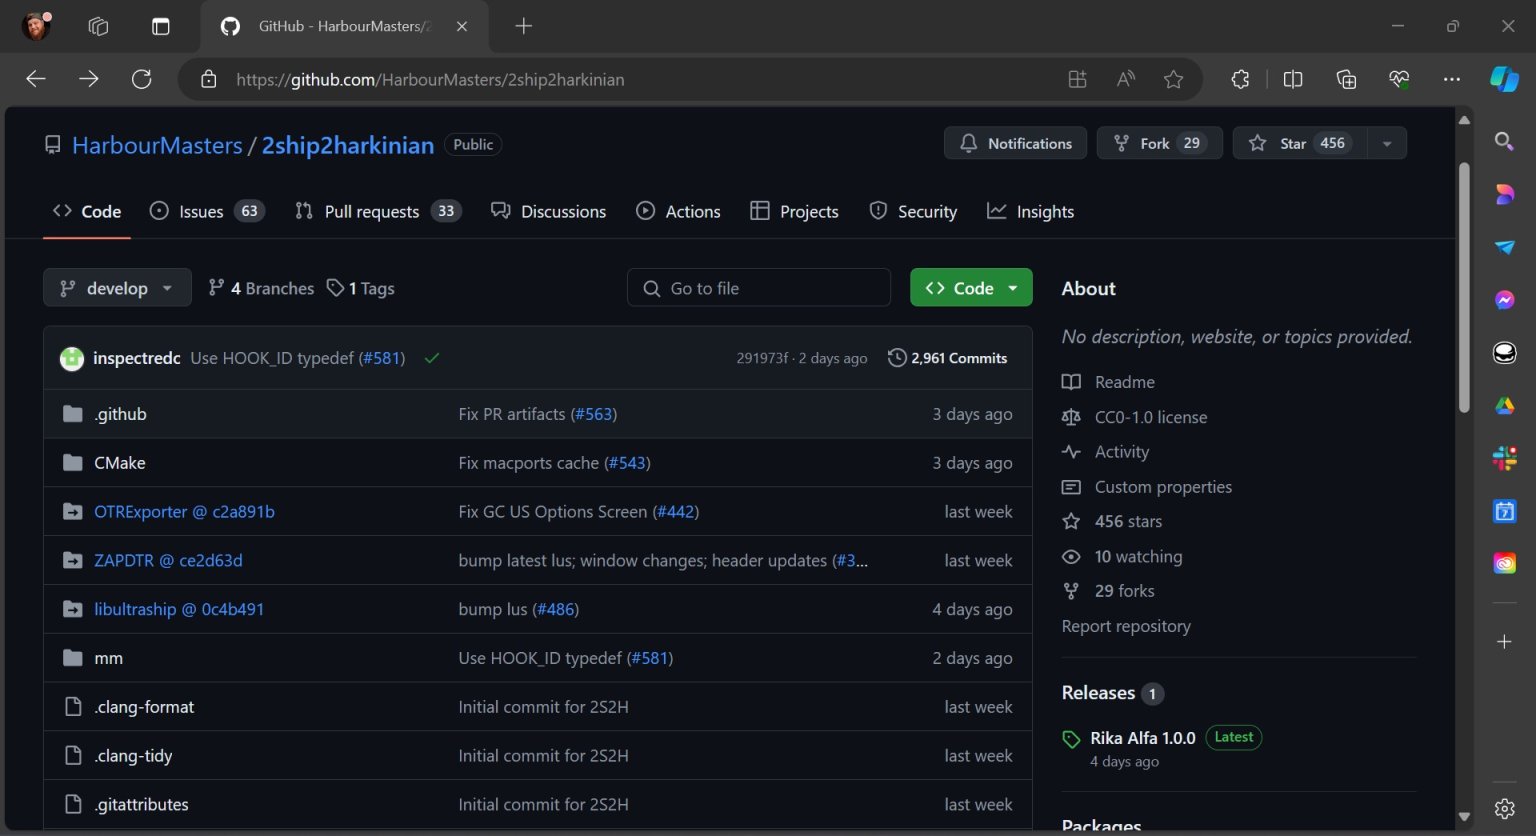
Task: Click the browser refresh button
Action: 142,79
